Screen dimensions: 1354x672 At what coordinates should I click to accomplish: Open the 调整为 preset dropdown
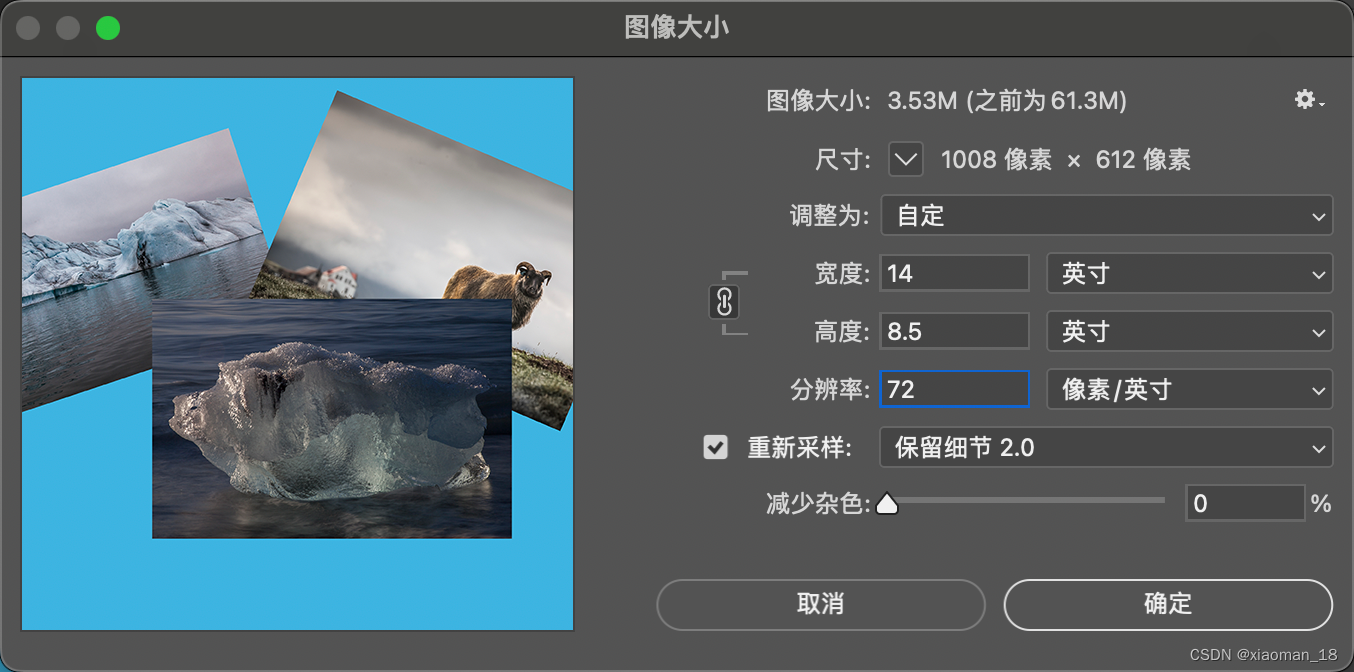[x=1106, y=216]
